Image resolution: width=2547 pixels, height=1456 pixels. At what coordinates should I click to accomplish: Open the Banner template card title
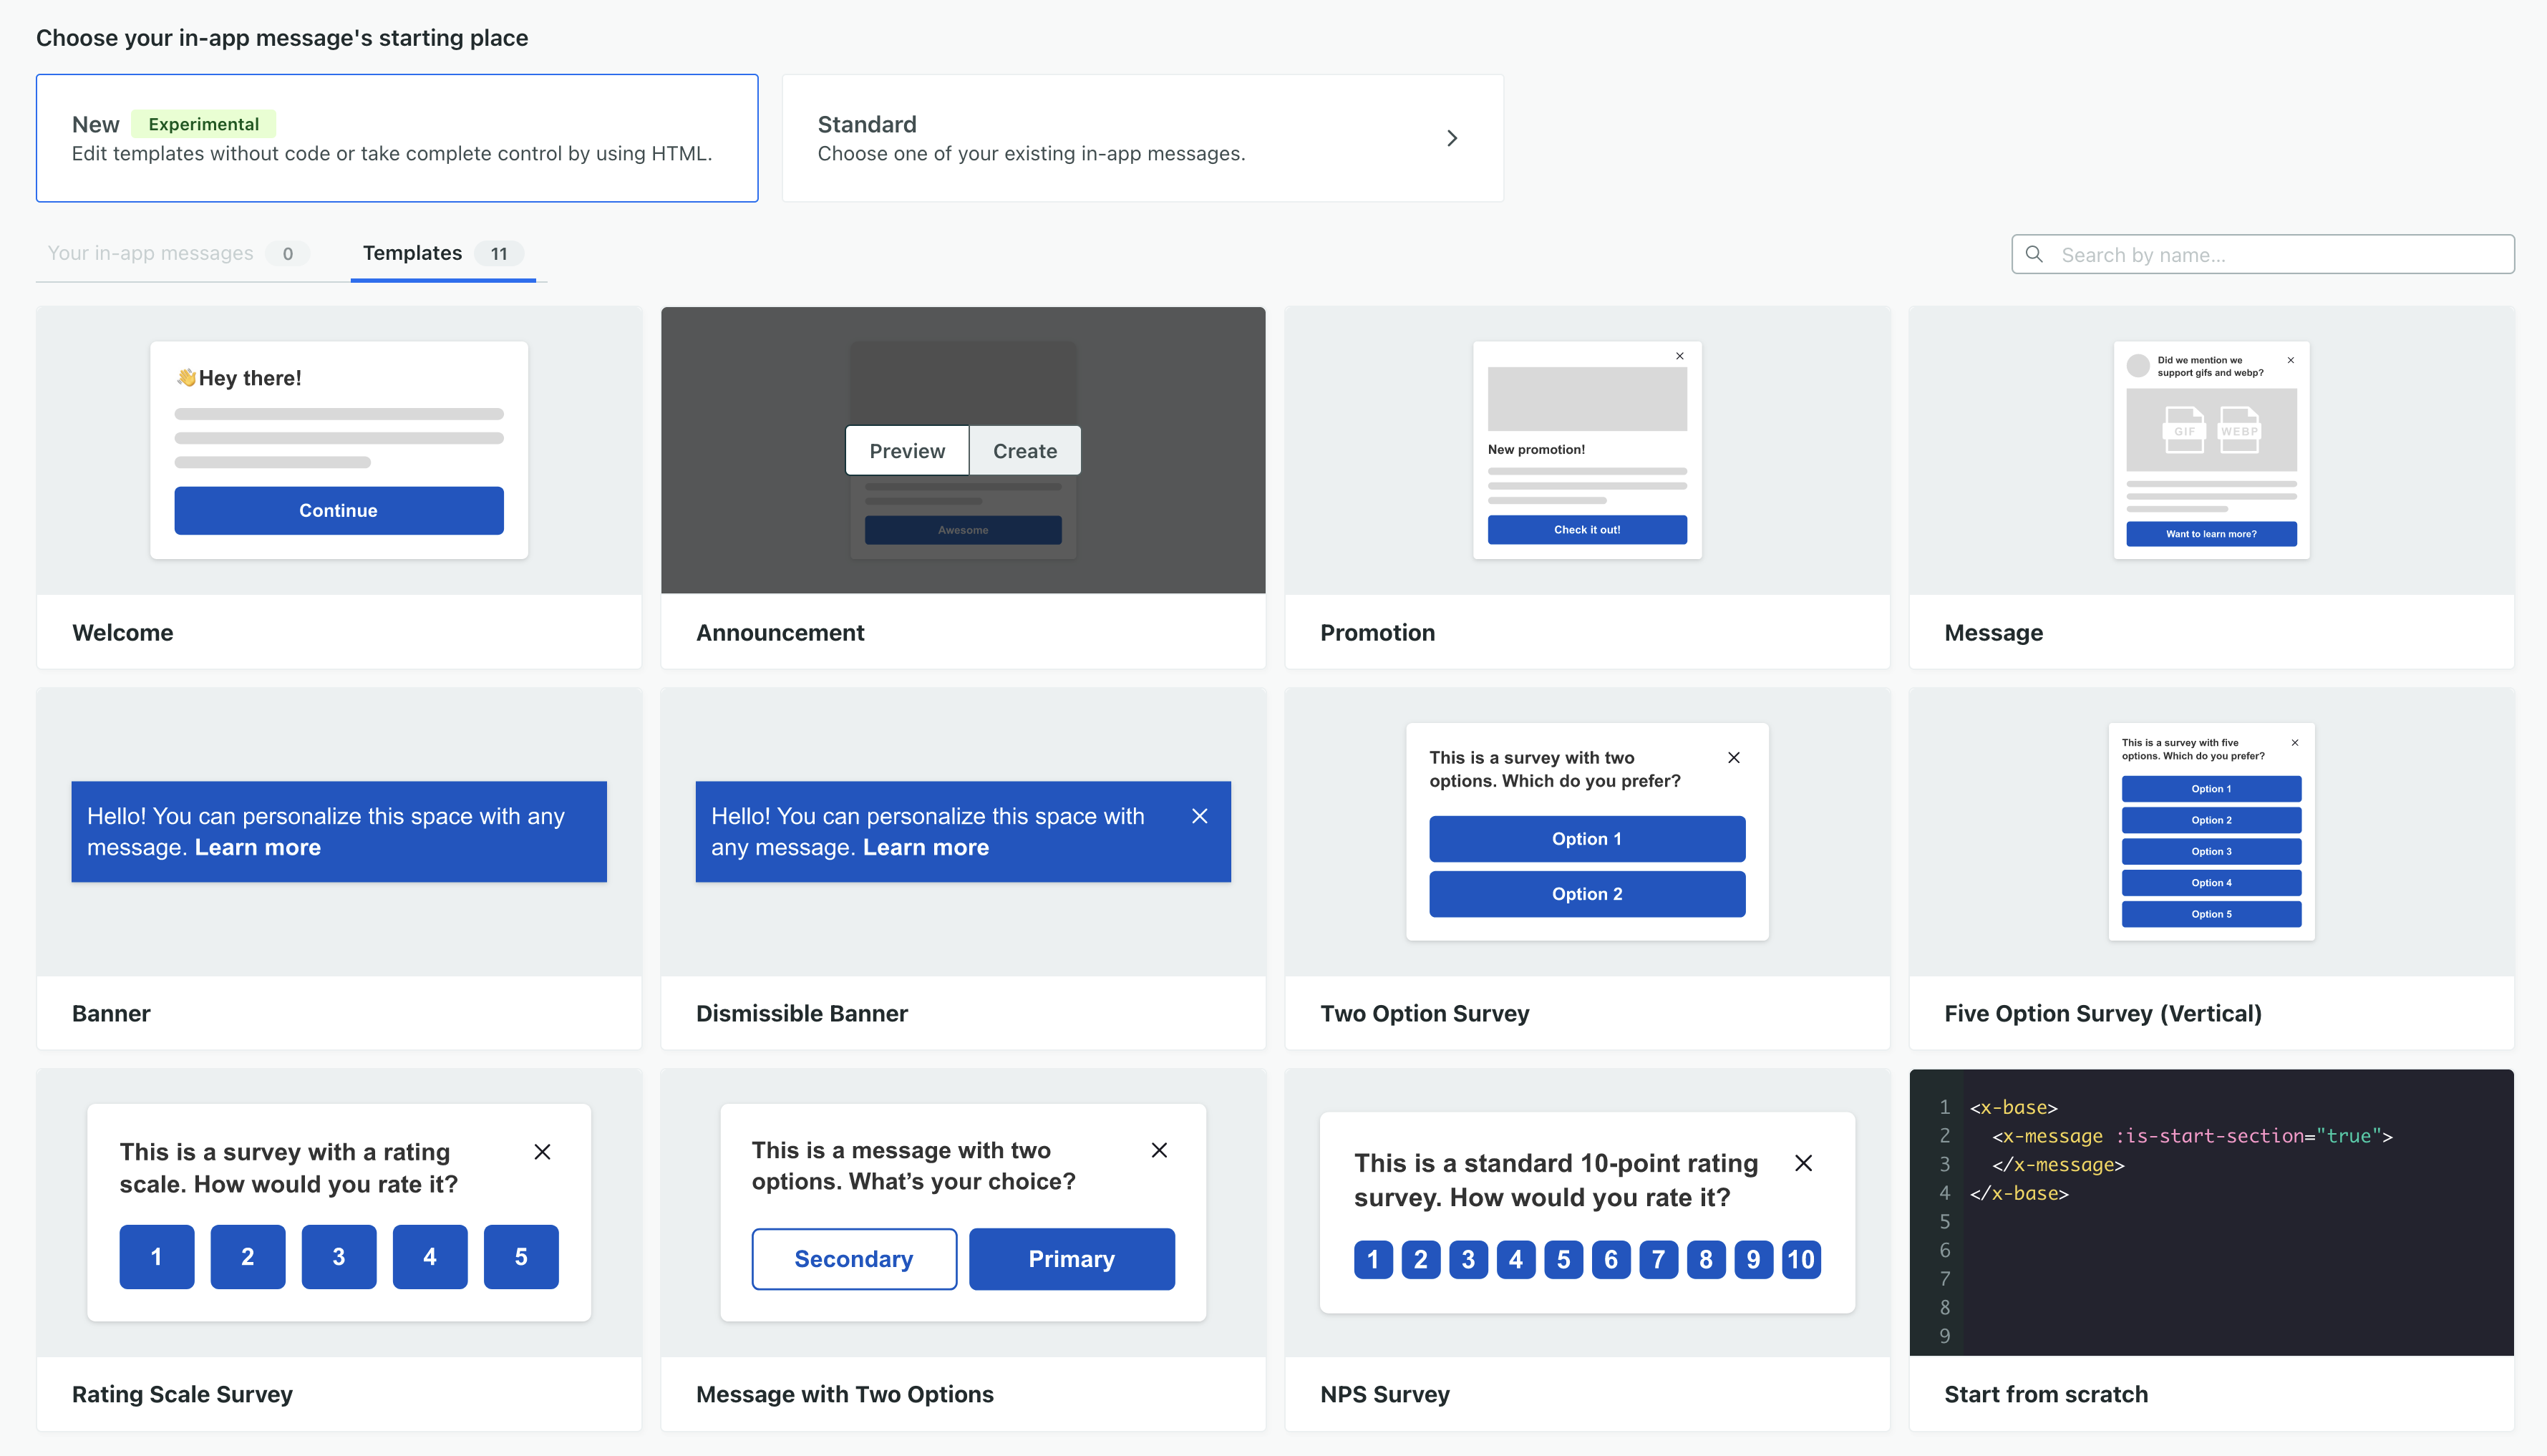coord(111,1014)
